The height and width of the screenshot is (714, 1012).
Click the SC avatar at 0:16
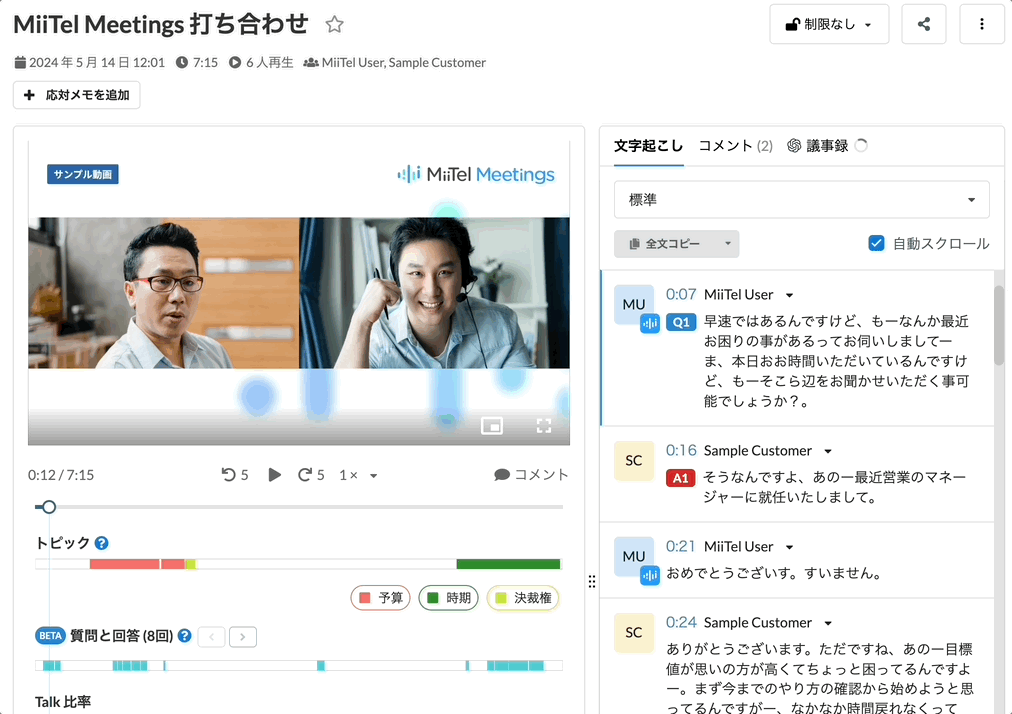point(634,460)
